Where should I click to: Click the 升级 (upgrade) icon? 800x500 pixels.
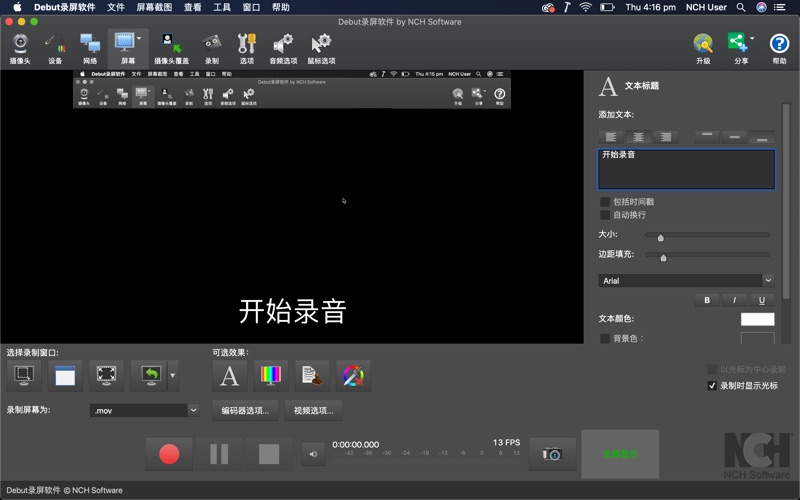703,47
